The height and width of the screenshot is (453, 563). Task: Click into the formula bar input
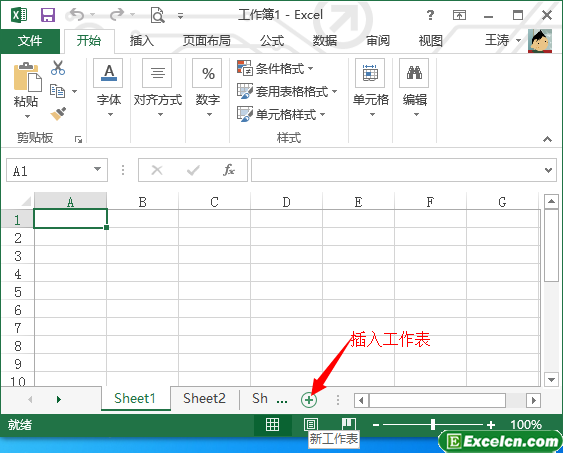pos(397,170)
